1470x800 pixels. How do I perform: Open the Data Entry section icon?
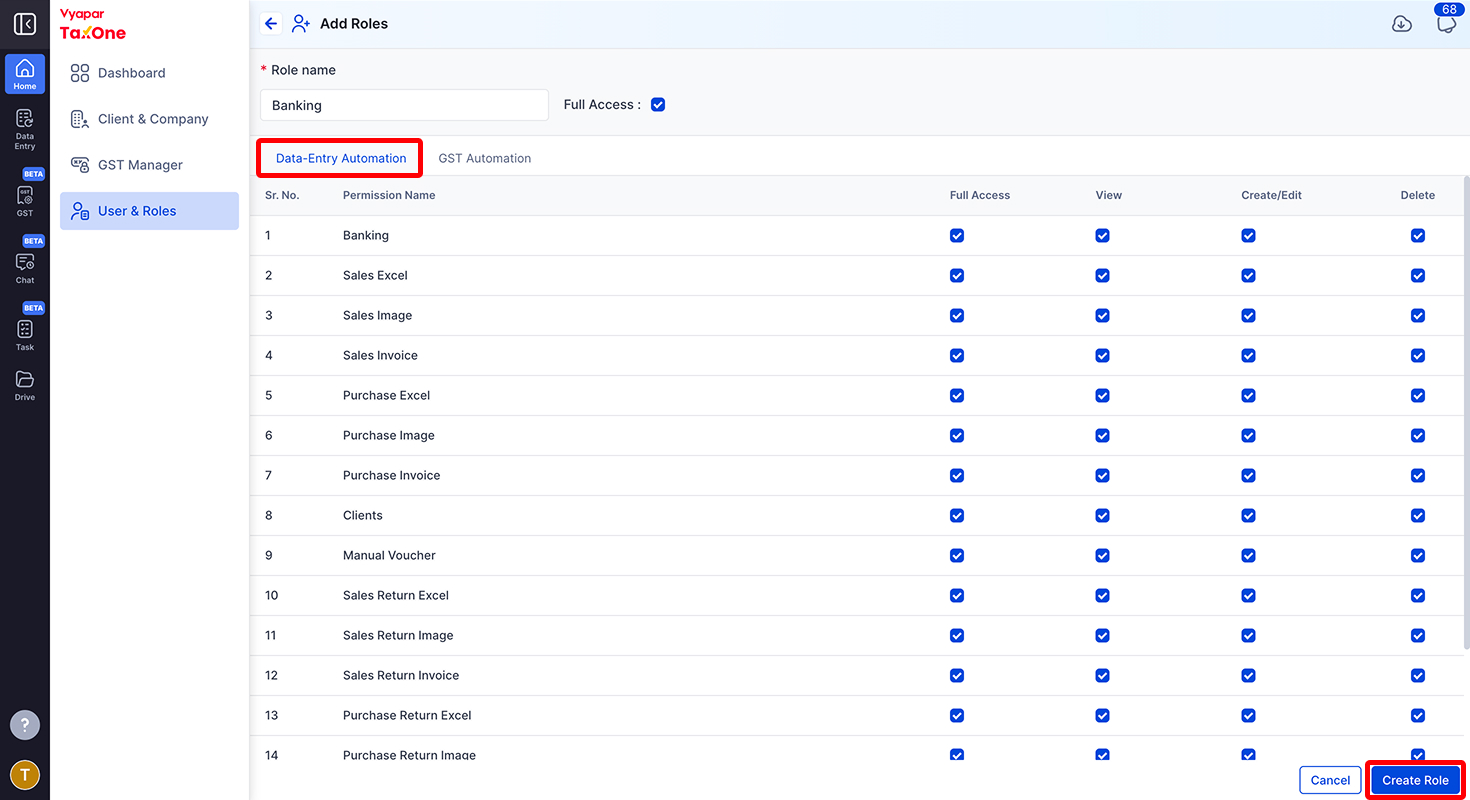point(25,130)
